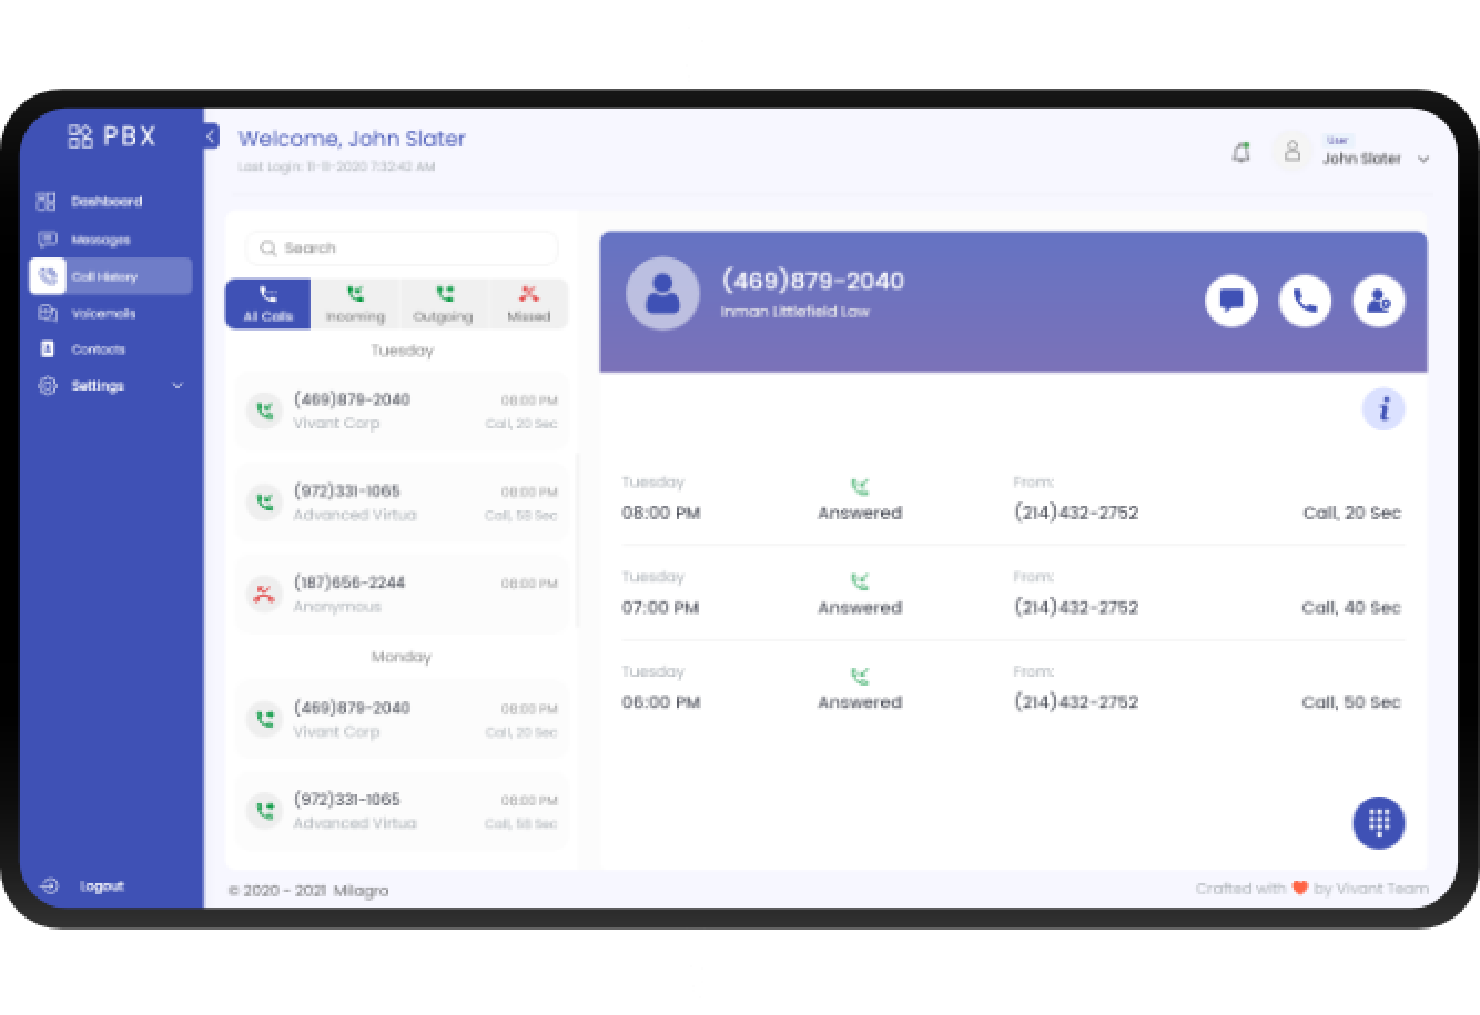Select the Outgoing calls tab

tap(443, 304)
